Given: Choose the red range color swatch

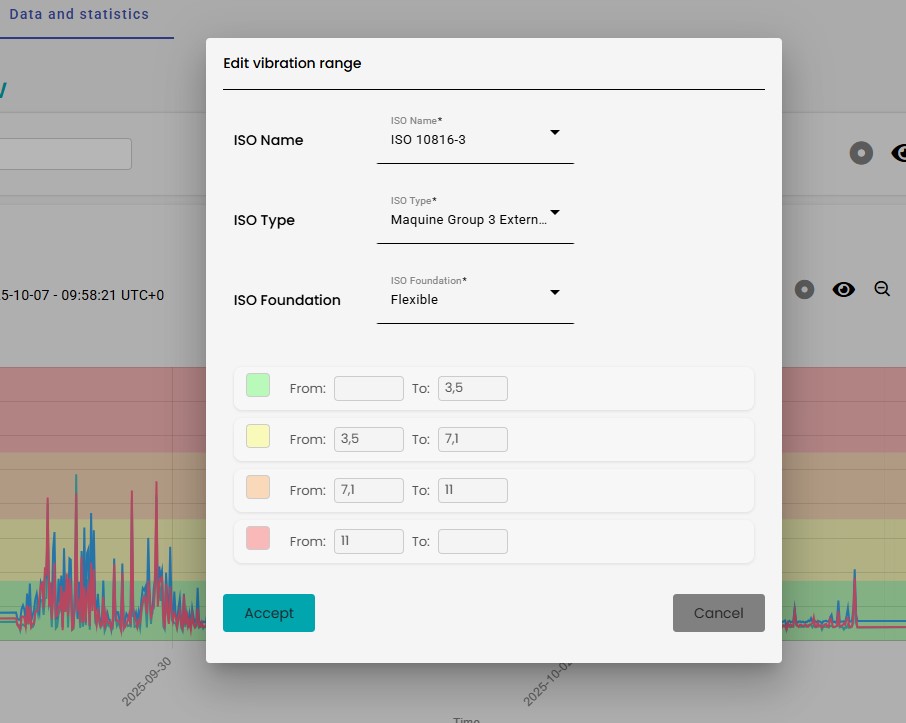Looking at the screenshot, I should [257, 538].
